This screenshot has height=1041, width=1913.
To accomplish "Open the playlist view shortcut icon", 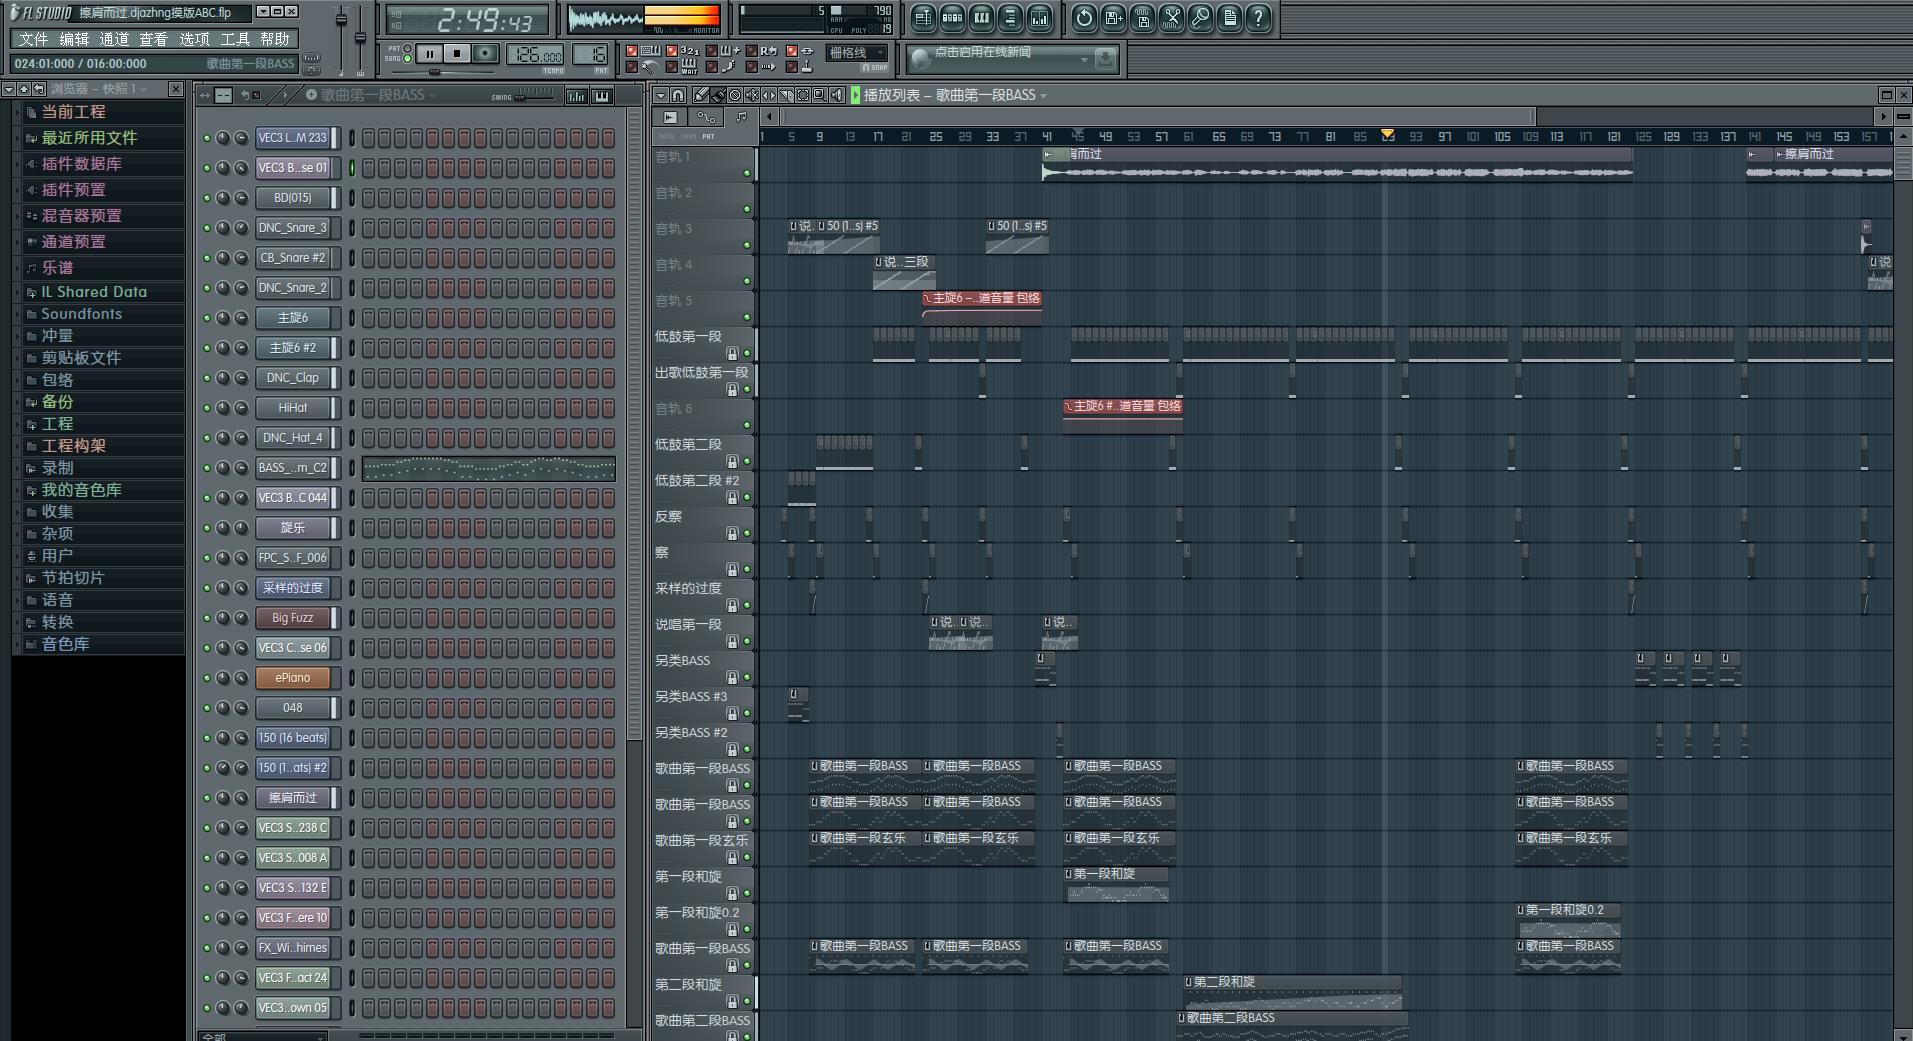I will (x=923, y=17).
